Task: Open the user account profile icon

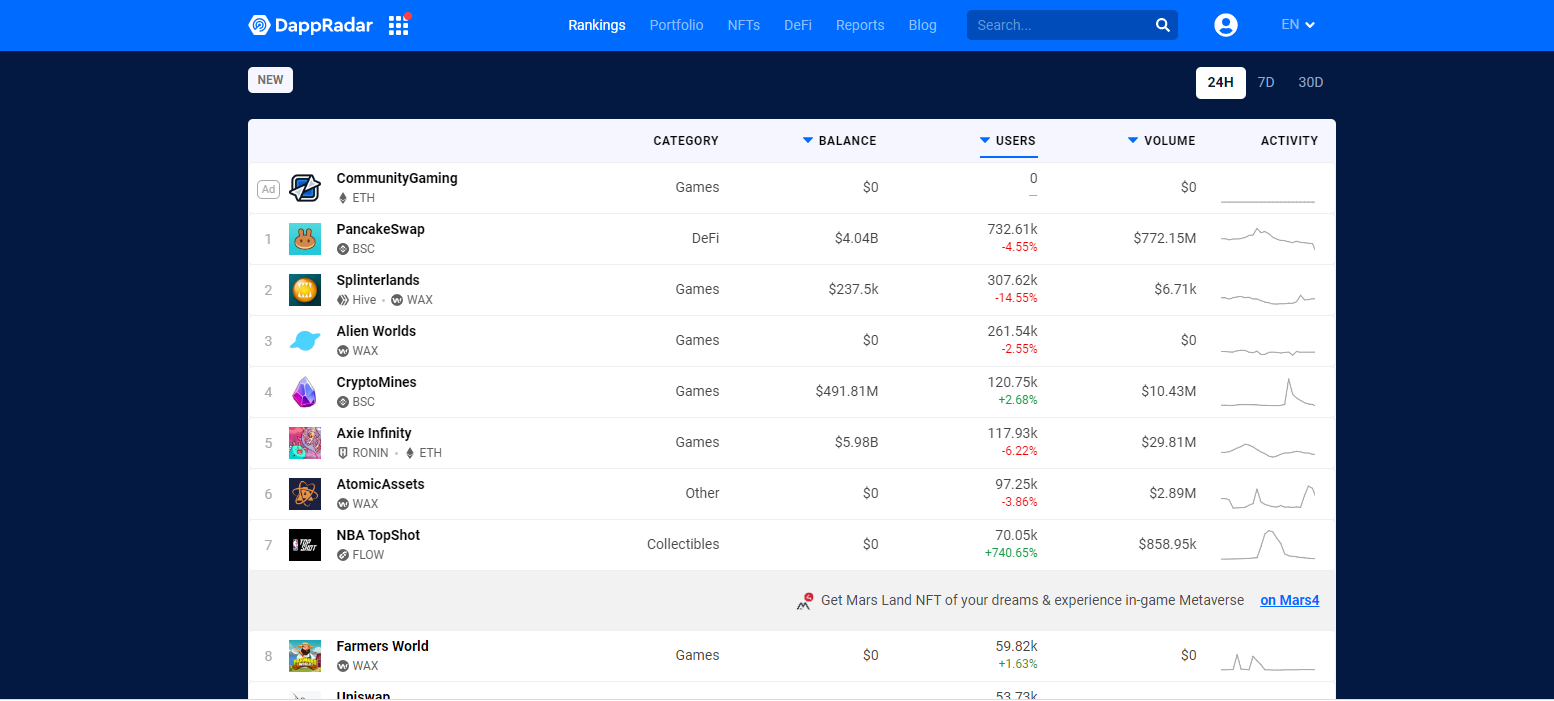Action: pos(1225,25)
